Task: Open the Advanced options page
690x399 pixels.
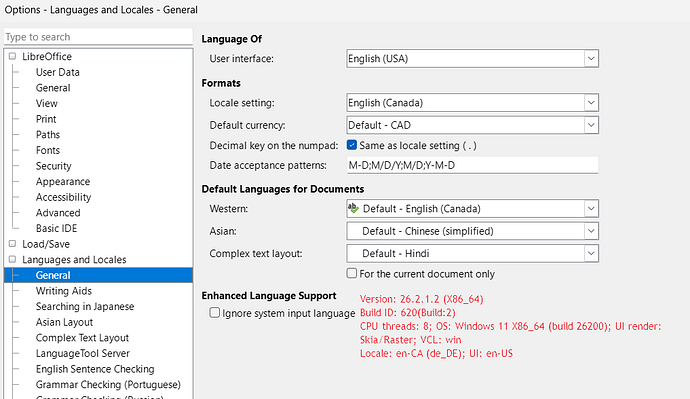Action: 58,213
